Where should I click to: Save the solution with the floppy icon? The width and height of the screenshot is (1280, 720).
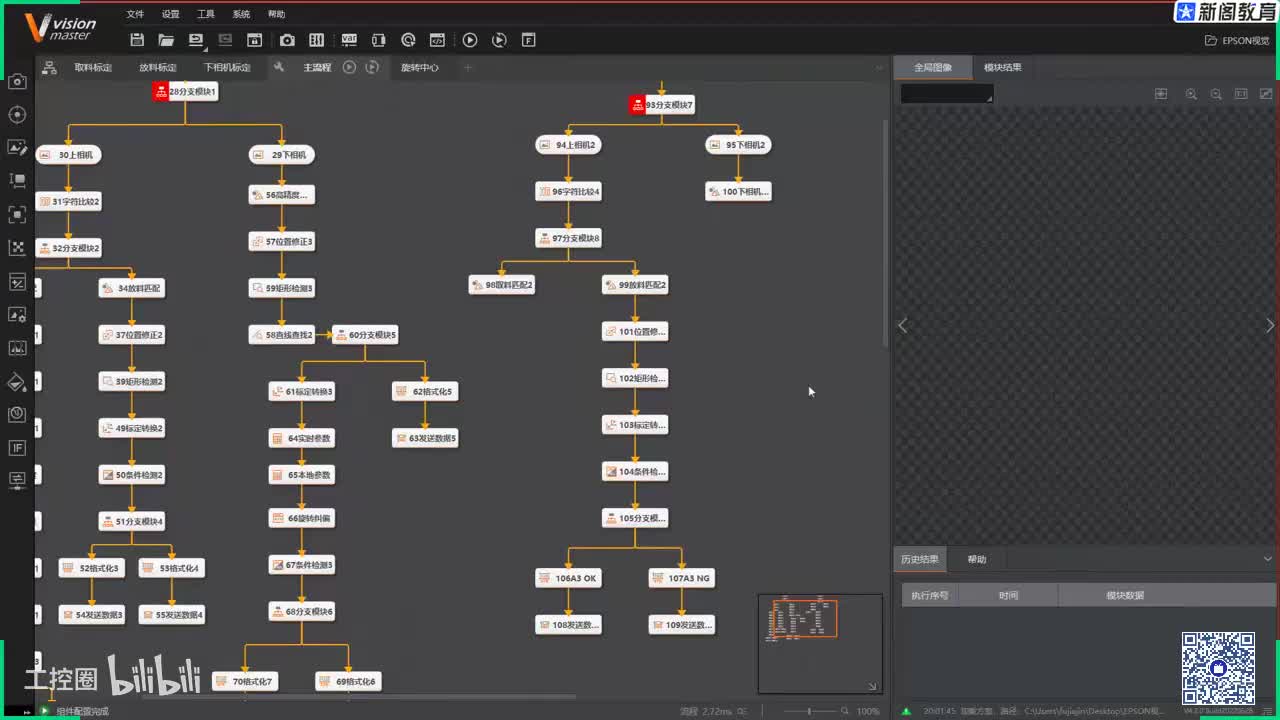pyautogui.click(x=137, y=40)
